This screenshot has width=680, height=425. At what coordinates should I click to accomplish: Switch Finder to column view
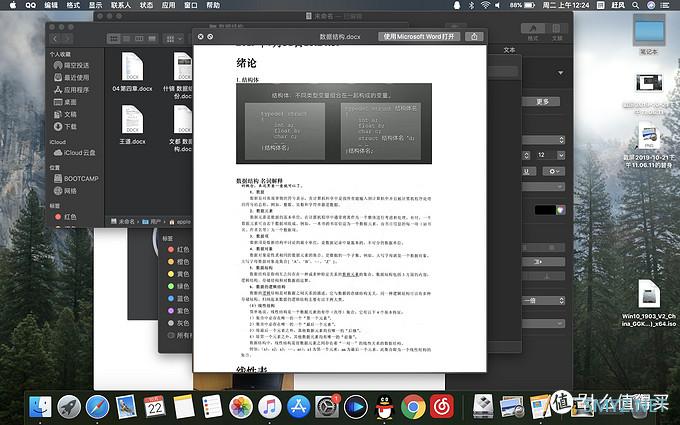(139, 39)
